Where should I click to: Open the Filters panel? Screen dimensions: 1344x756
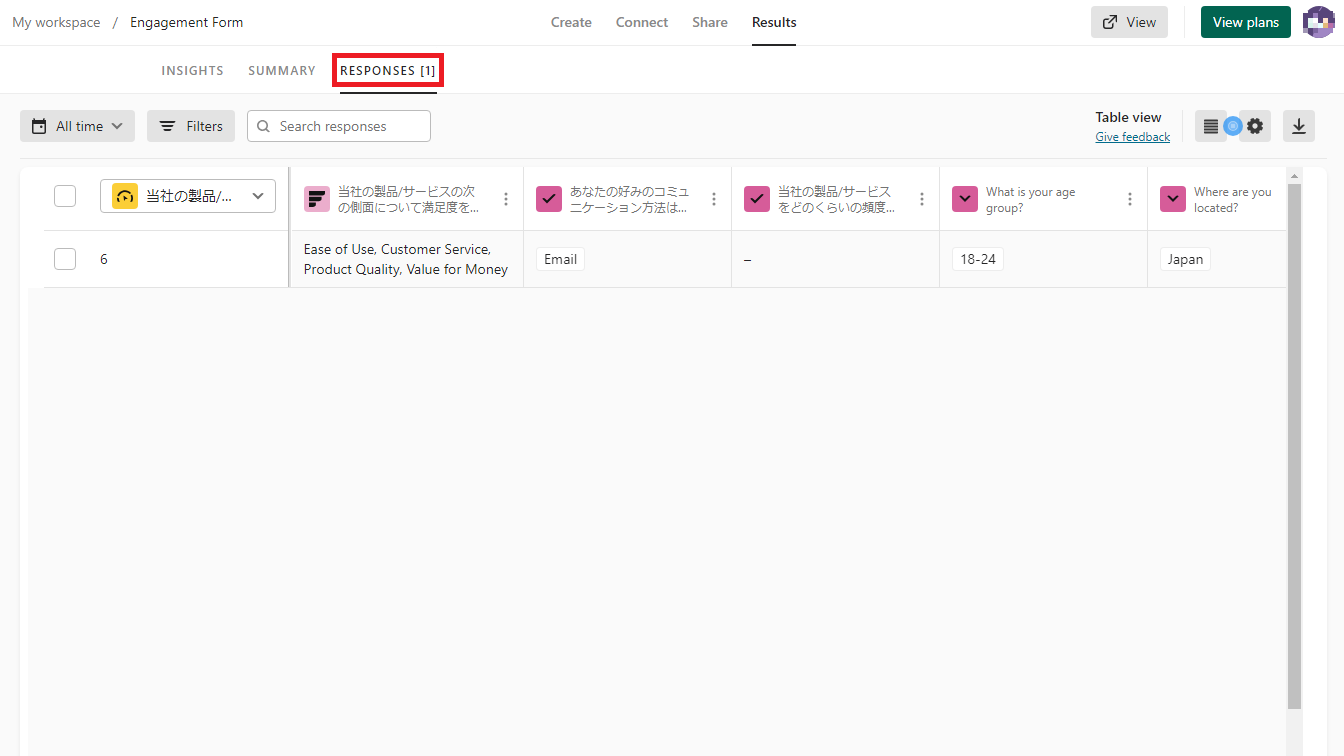coord(191,126)
